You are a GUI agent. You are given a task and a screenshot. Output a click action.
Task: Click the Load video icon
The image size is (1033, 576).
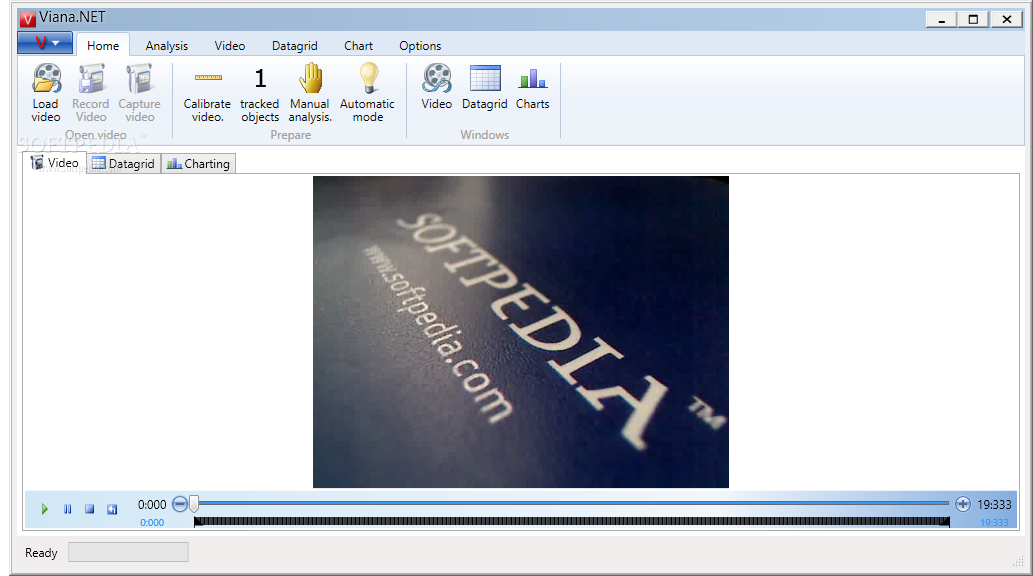click(46, 78)
